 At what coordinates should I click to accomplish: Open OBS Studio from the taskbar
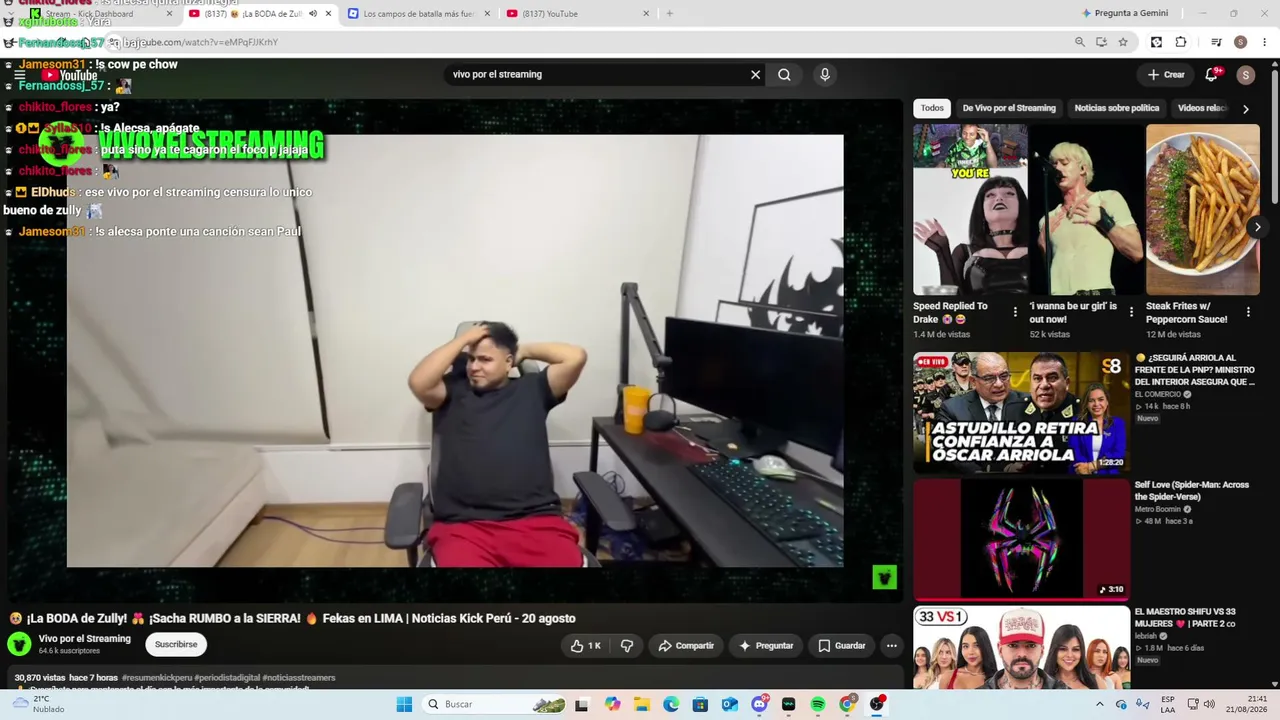coord(877,704)
